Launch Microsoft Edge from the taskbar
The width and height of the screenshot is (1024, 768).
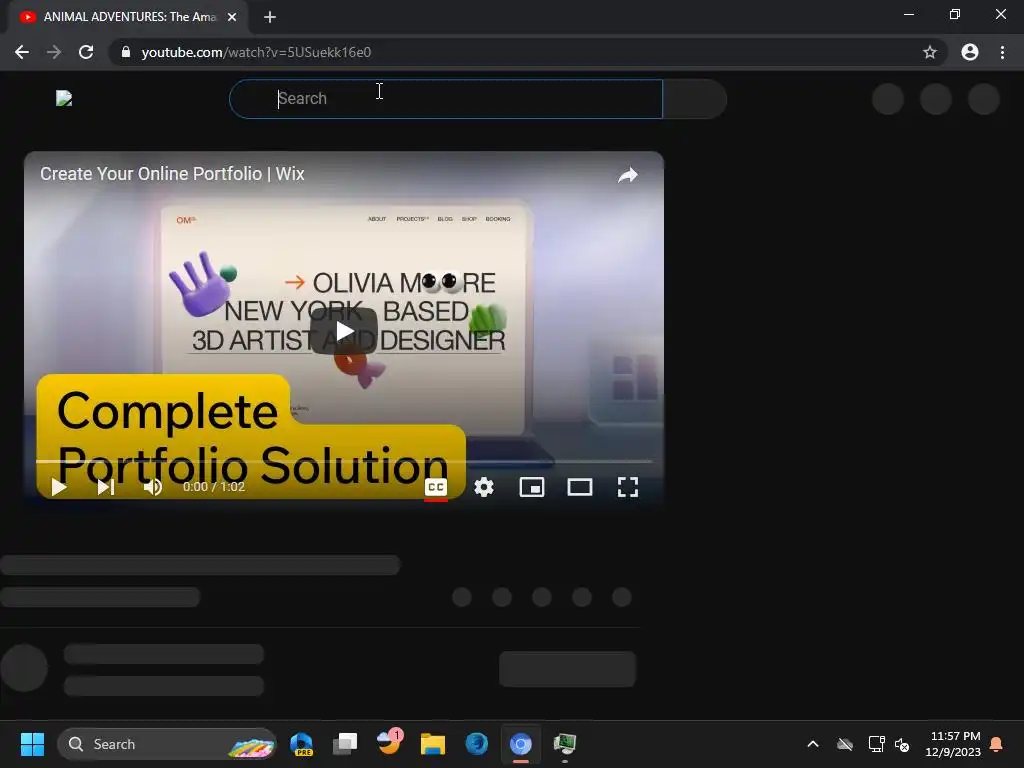pos(477,744)
